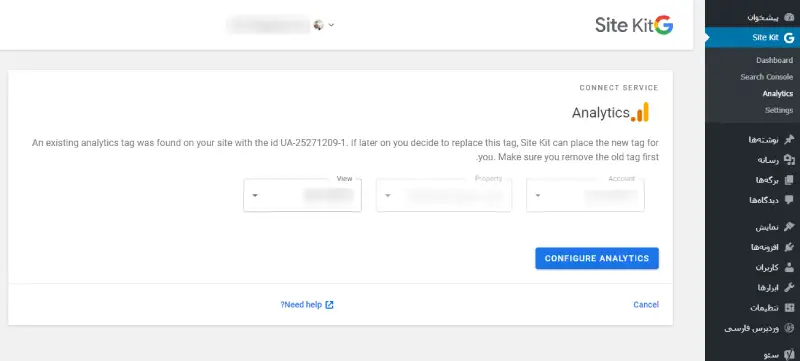
Task: Click the Cancel link
Action: [x=646, y=304]
